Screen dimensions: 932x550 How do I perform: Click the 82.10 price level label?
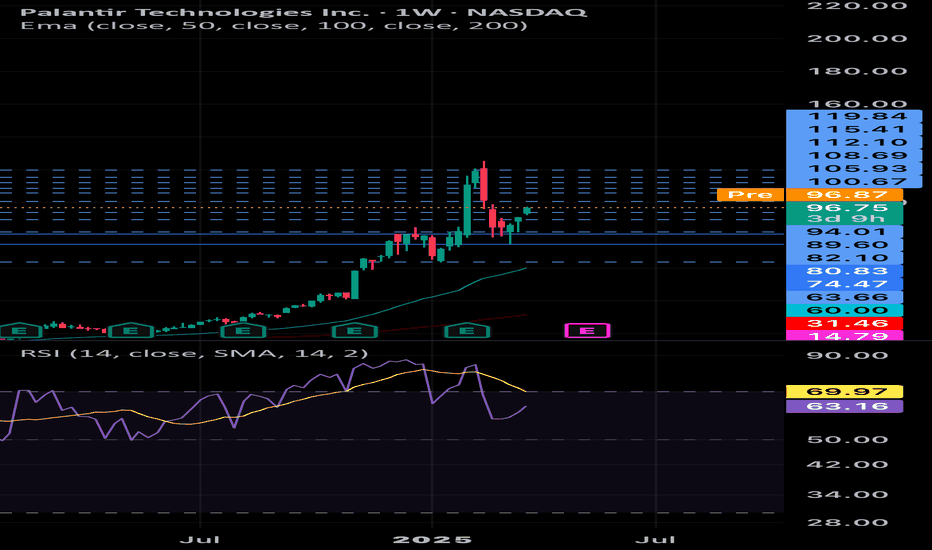pyautogui.click(x=844, y=258)
